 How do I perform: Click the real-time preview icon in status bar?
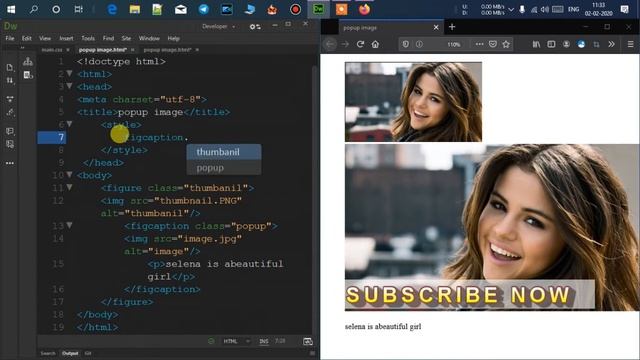(308, 341)
